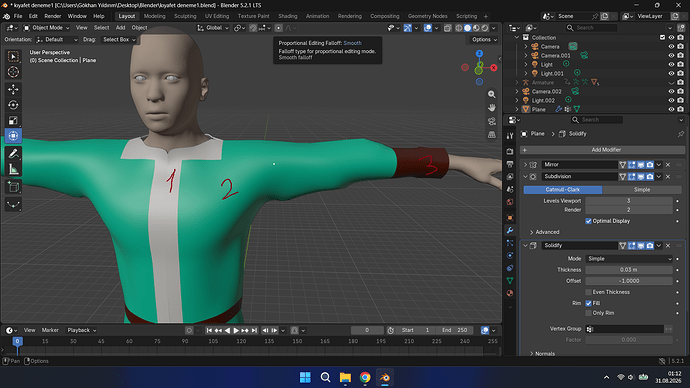Hide Light.001 in viewport
The width and height of the screenshot is (690, 388).
coord(671,73)
